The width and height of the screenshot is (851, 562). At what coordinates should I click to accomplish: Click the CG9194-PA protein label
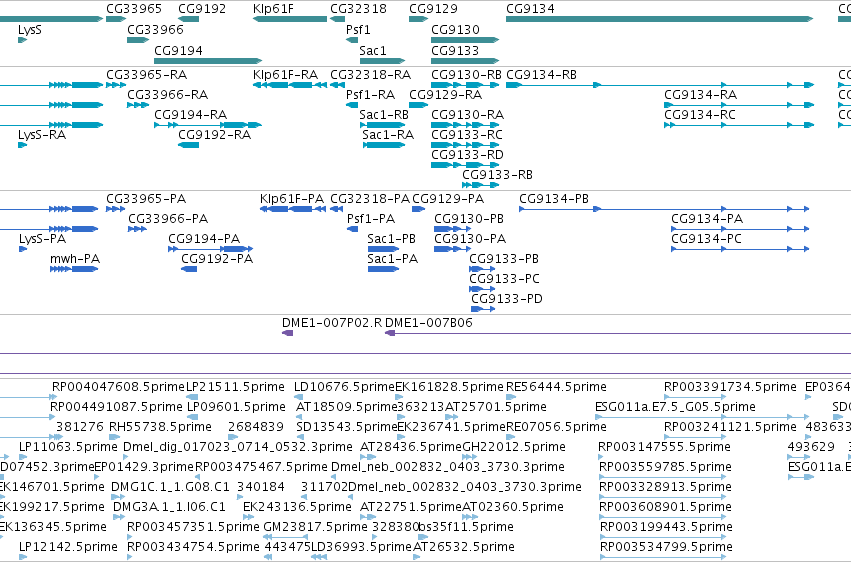(x=204, y=239)
